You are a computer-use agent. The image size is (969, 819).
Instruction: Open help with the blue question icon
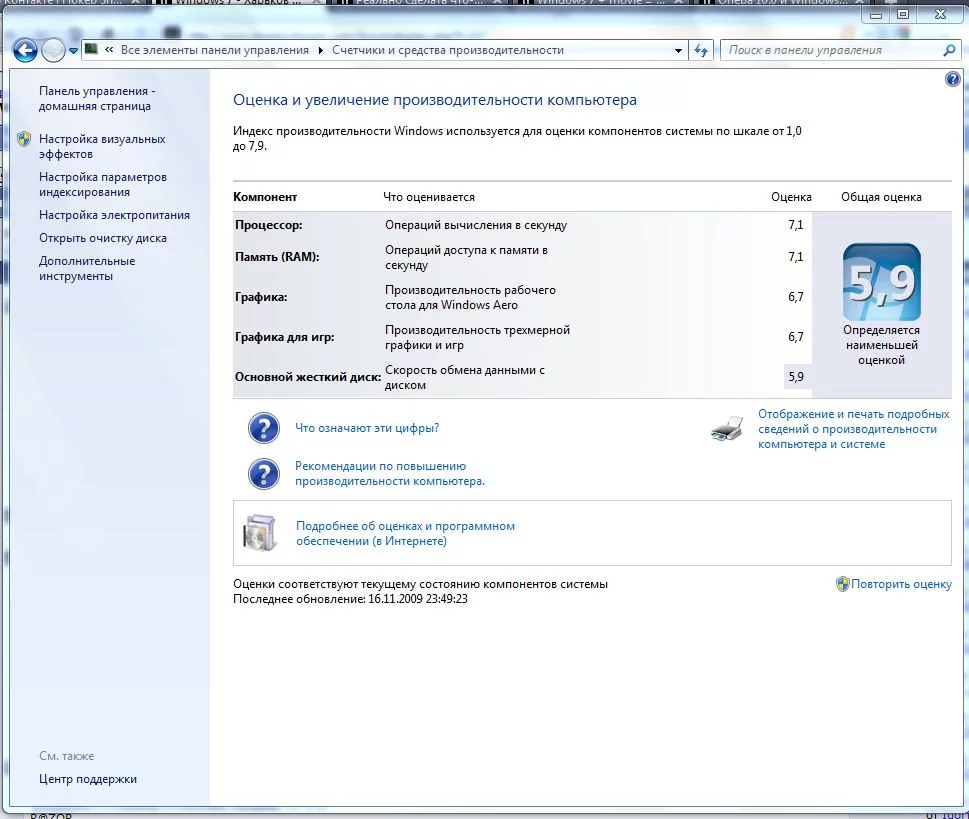(952, 79)
